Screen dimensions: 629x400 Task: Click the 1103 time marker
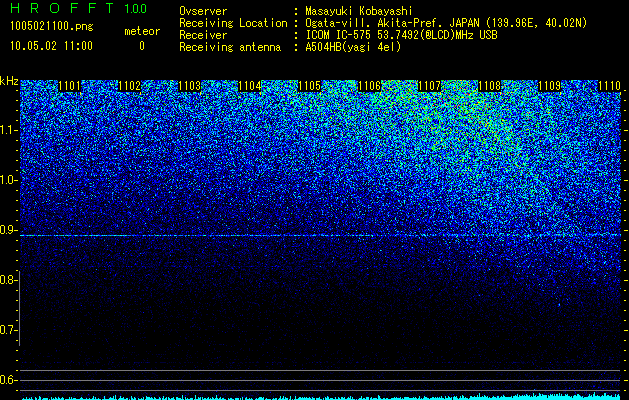(x=189, y=86)
